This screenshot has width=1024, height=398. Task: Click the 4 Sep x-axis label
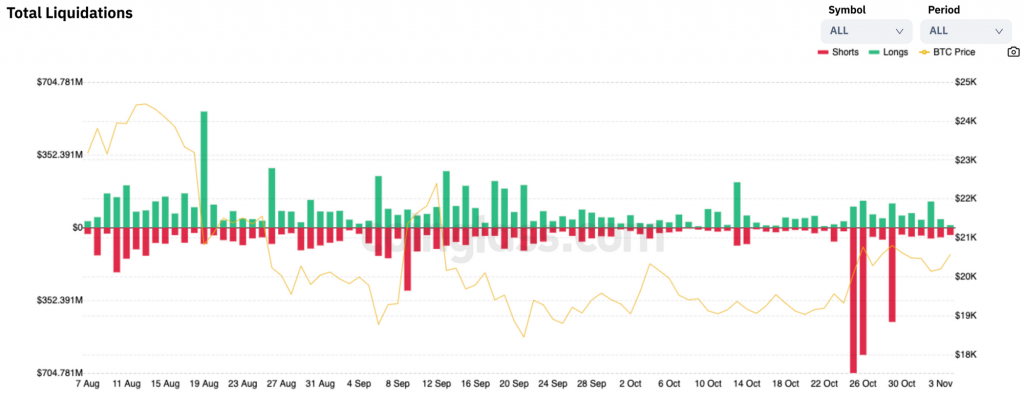[x=359, y=384]
